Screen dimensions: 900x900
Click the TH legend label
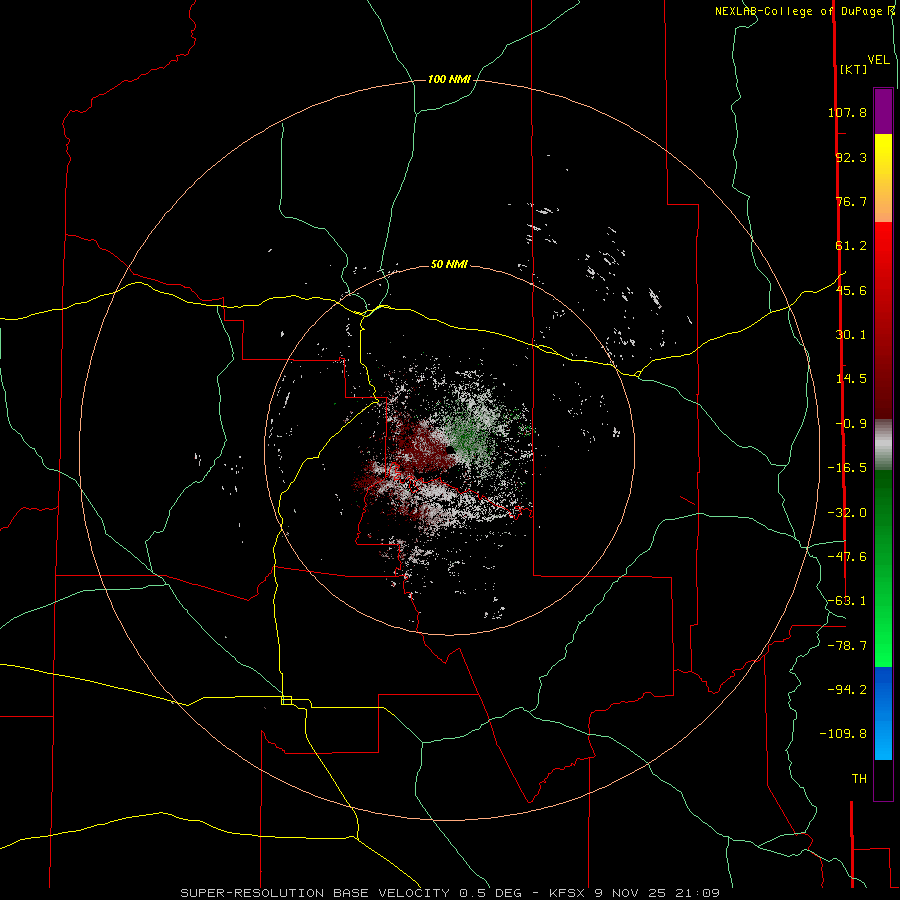pyautogui.click(x=859, y=779)
